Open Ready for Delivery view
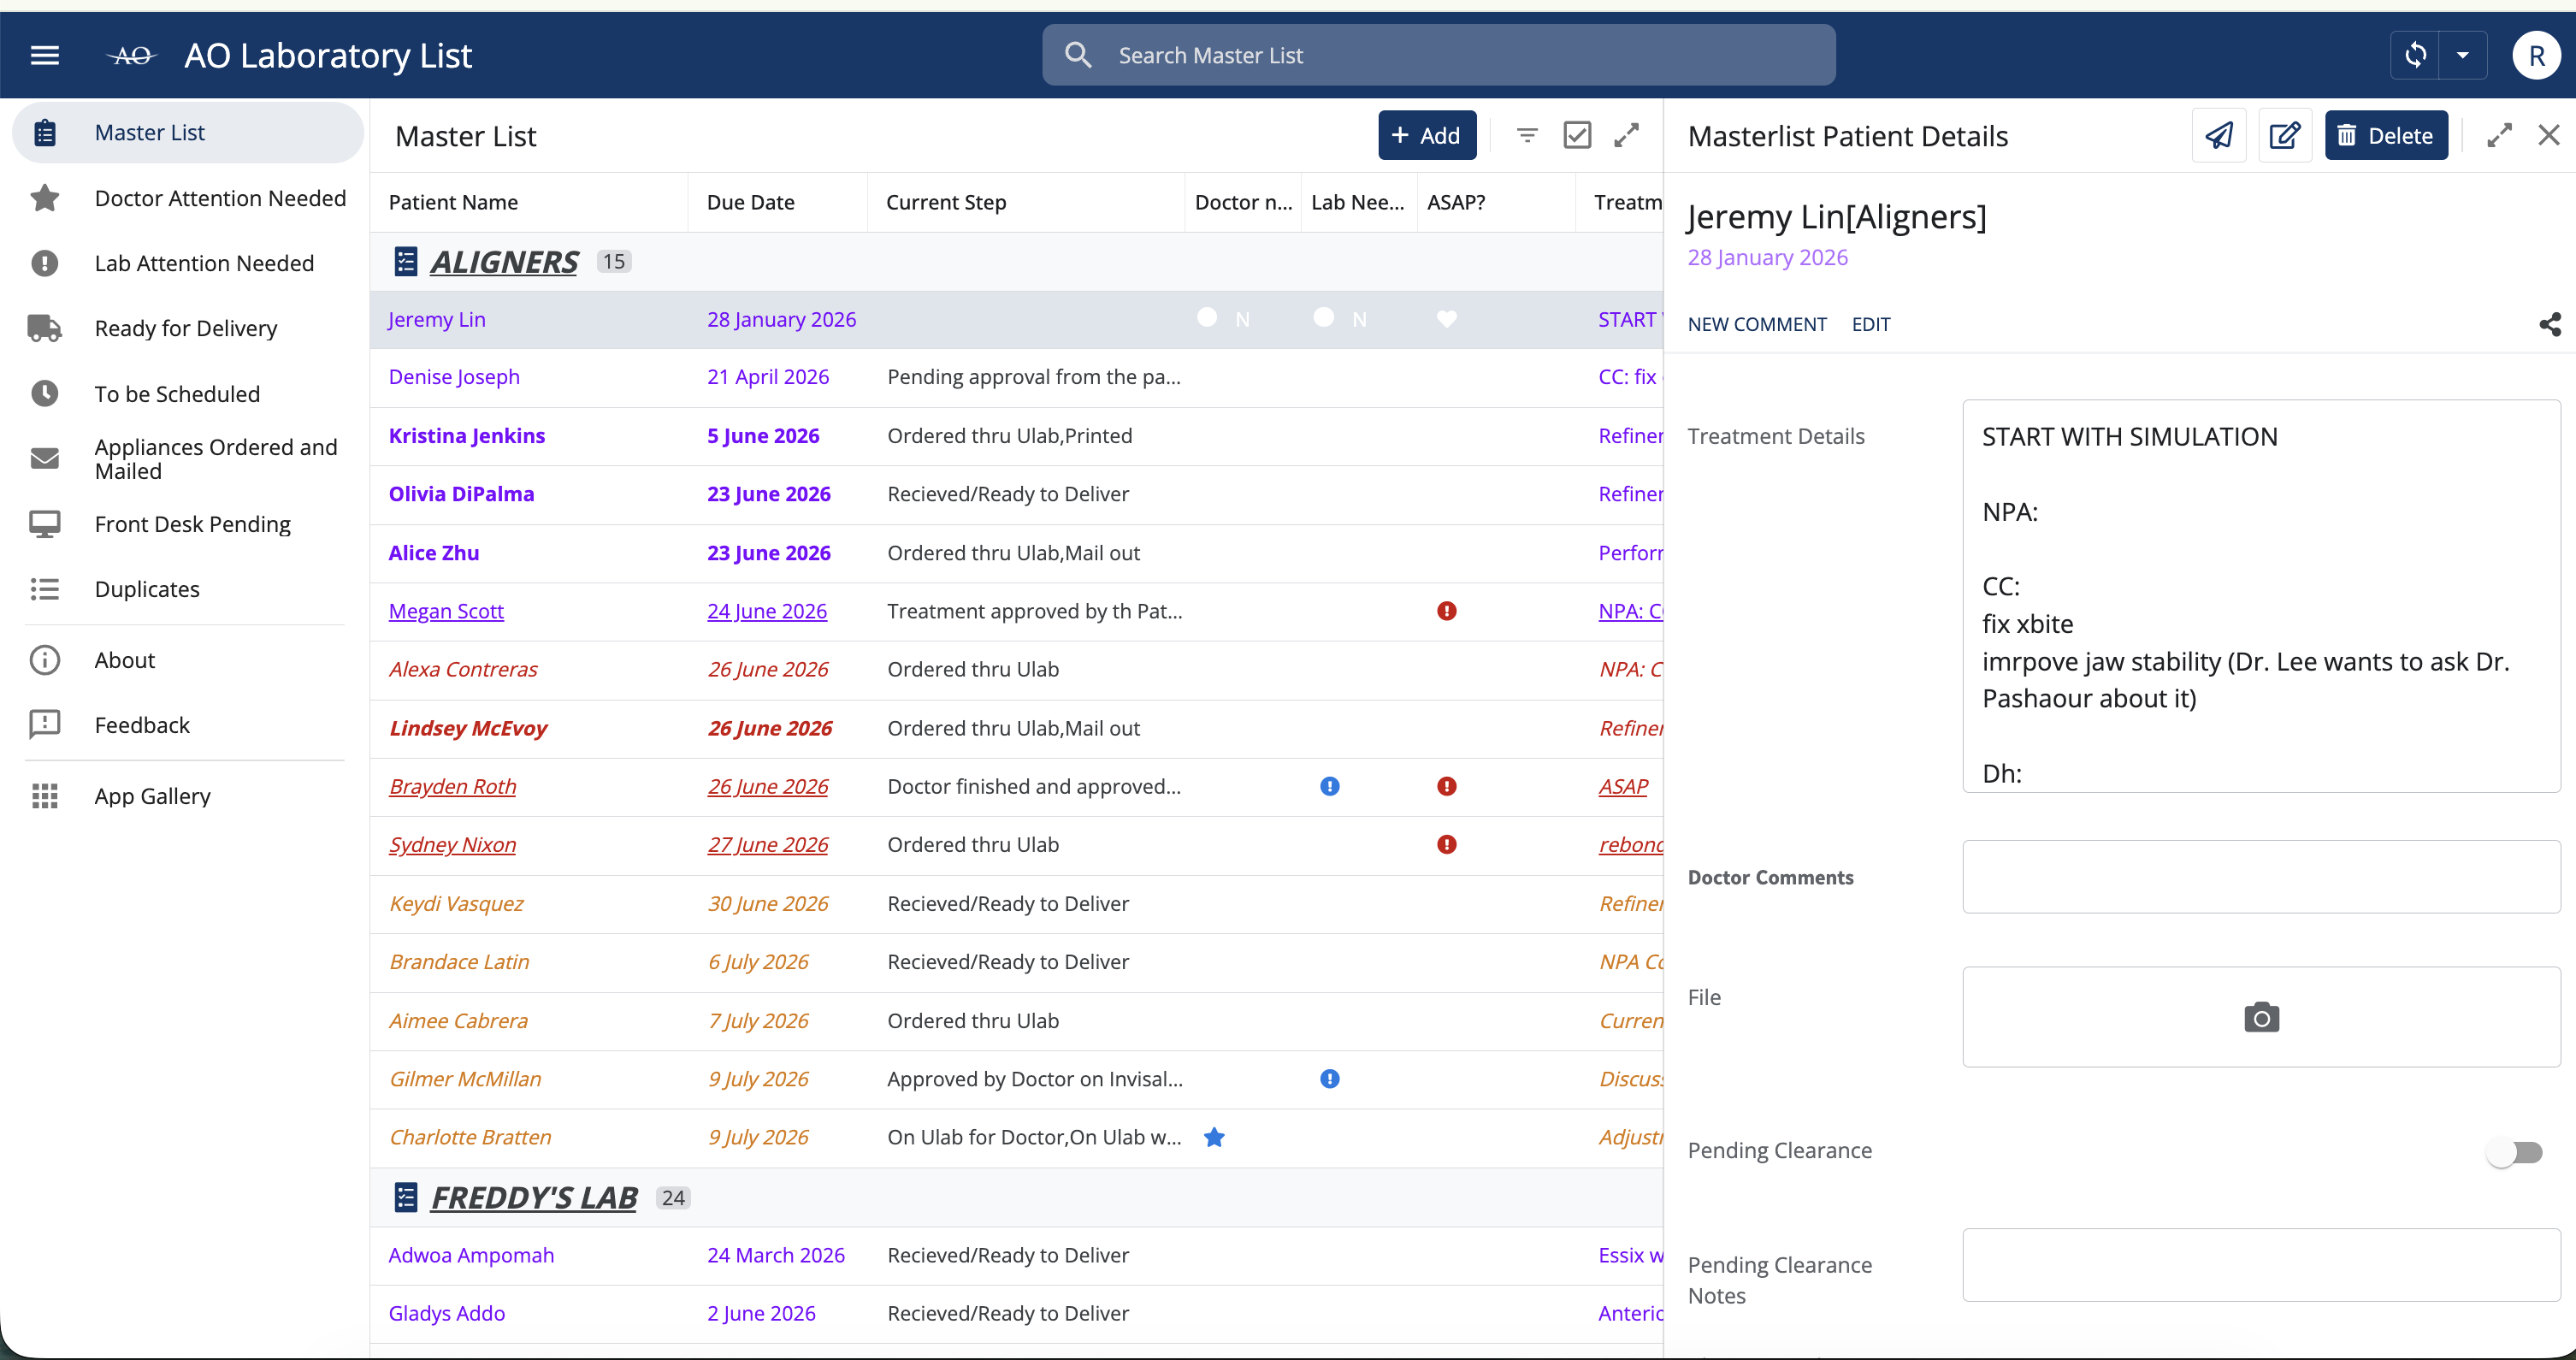The image size is (2576, 1360). (x=188, y=328)
